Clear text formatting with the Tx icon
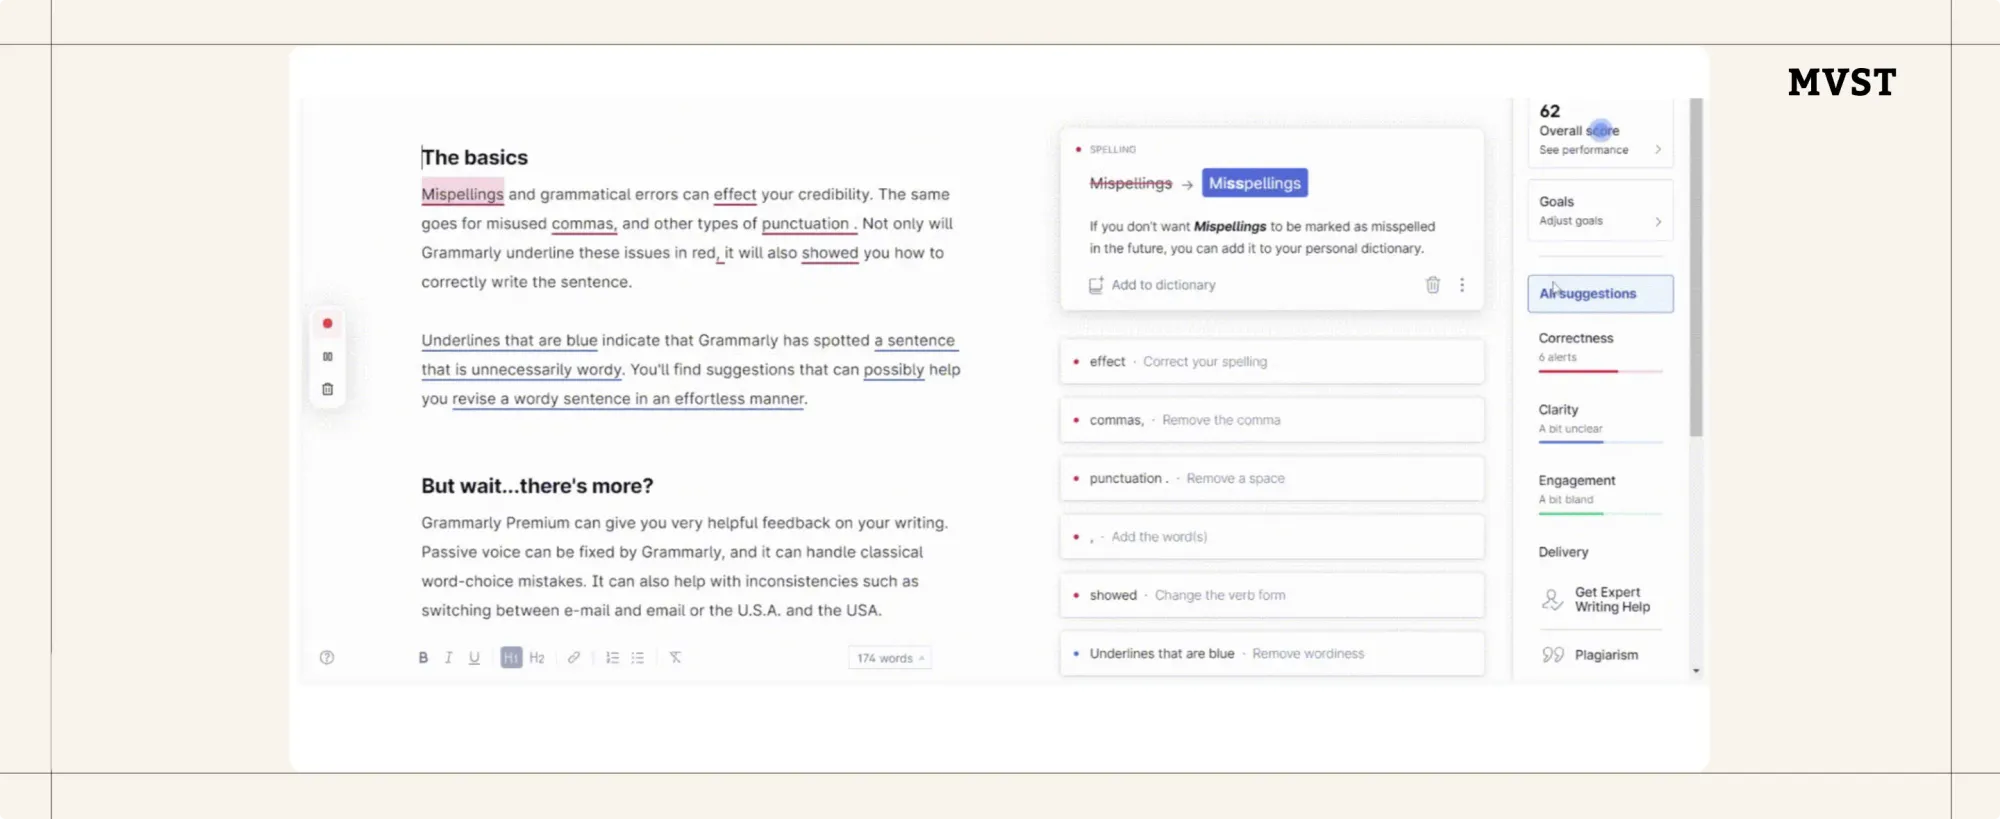Image resolution: width=2000 pixels, height=819 pixels. coord(676,658)
